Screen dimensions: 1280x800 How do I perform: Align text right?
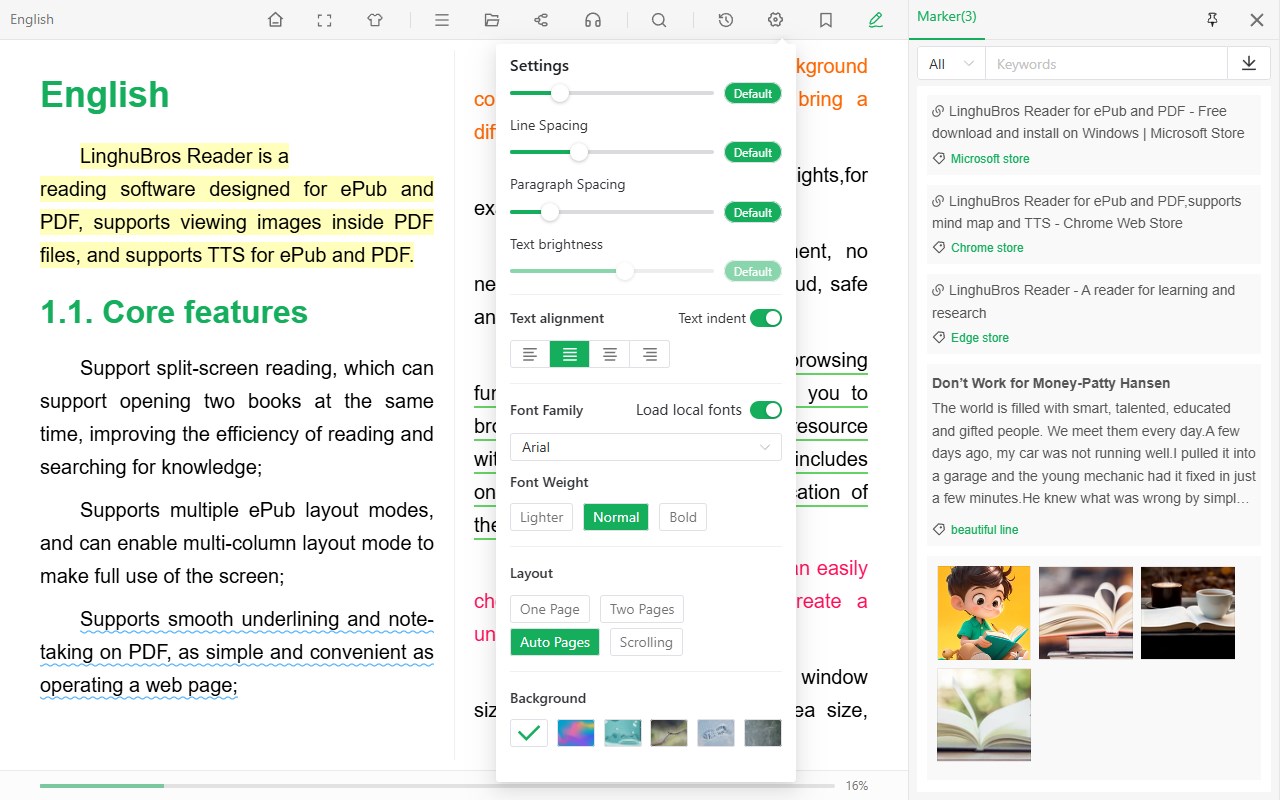pos(650,354)
